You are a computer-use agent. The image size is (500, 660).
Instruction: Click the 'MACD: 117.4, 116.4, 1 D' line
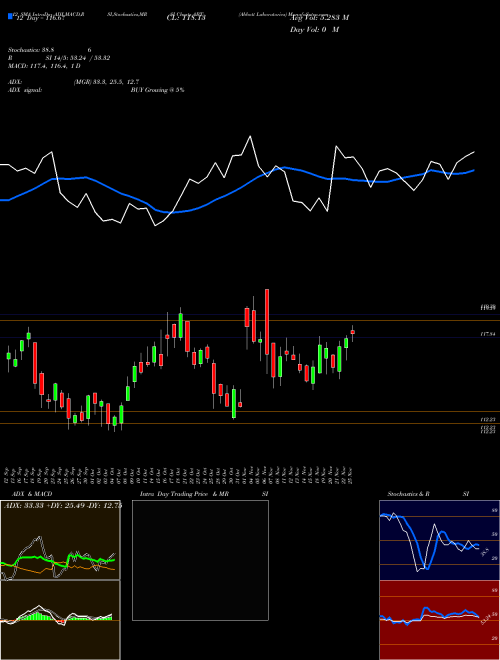tap(44, 66)
